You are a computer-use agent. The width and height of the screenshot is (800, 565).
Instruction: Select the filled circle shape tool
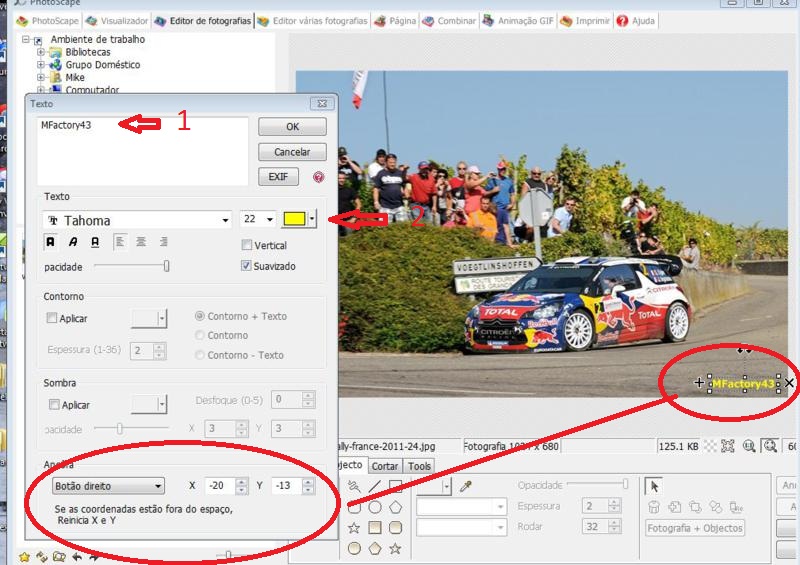coord(354,549)
